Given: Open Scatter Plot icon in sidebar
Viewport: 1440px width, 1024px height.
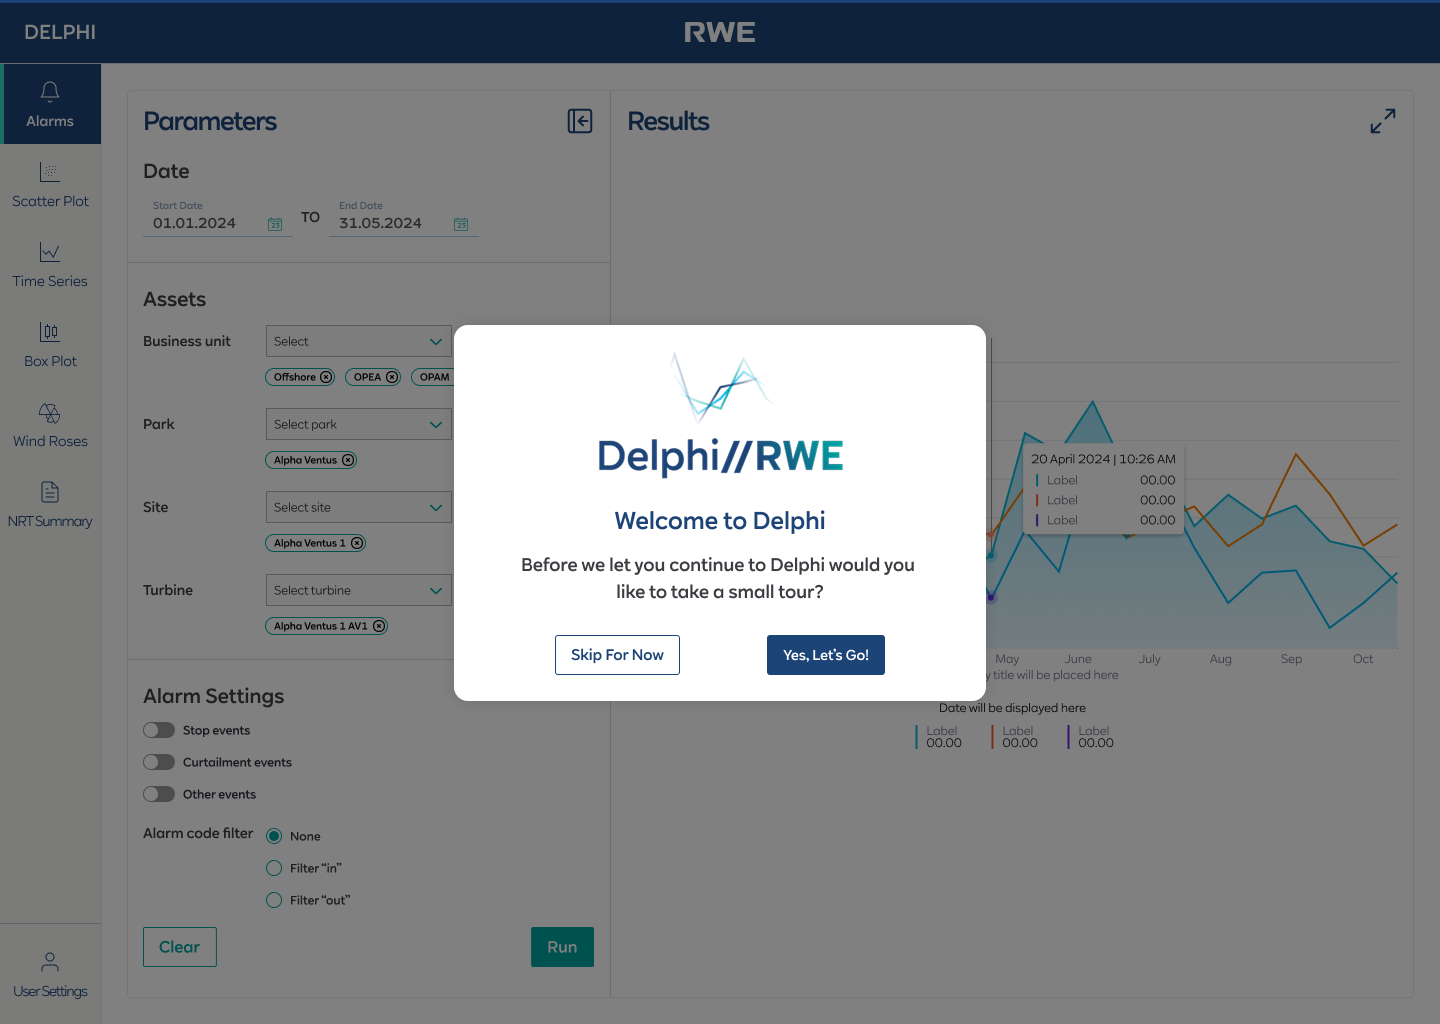Looking at the screenshot, I should coord(50,172).
